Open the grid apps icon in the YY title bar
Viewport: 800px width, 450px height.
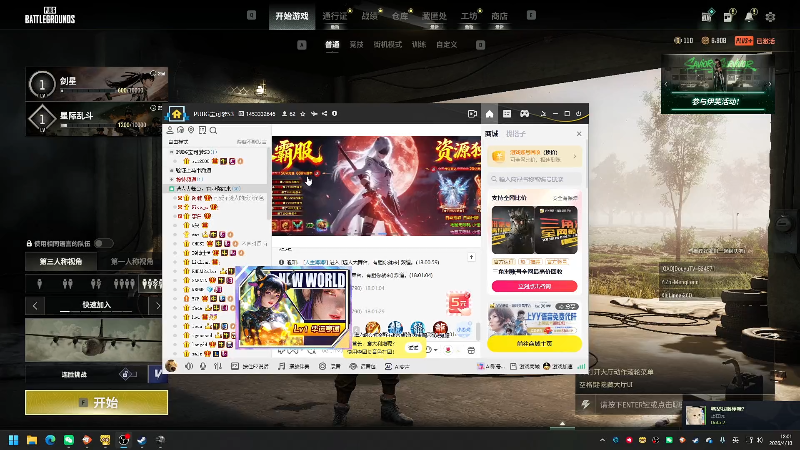[507, 114]
